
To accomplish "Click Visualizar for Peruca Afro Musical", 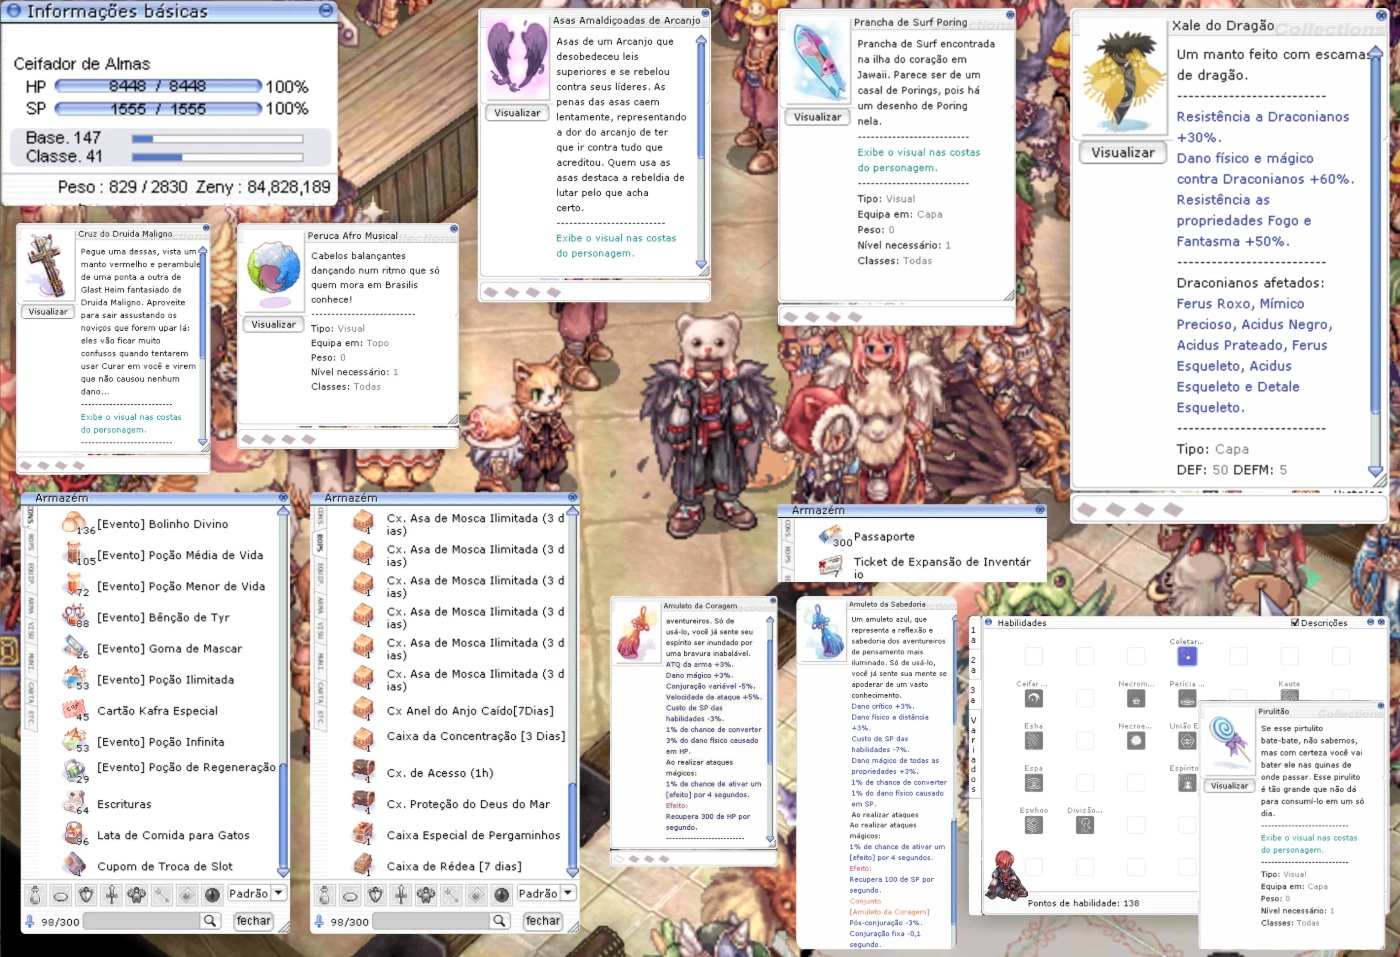I will 273,325.
